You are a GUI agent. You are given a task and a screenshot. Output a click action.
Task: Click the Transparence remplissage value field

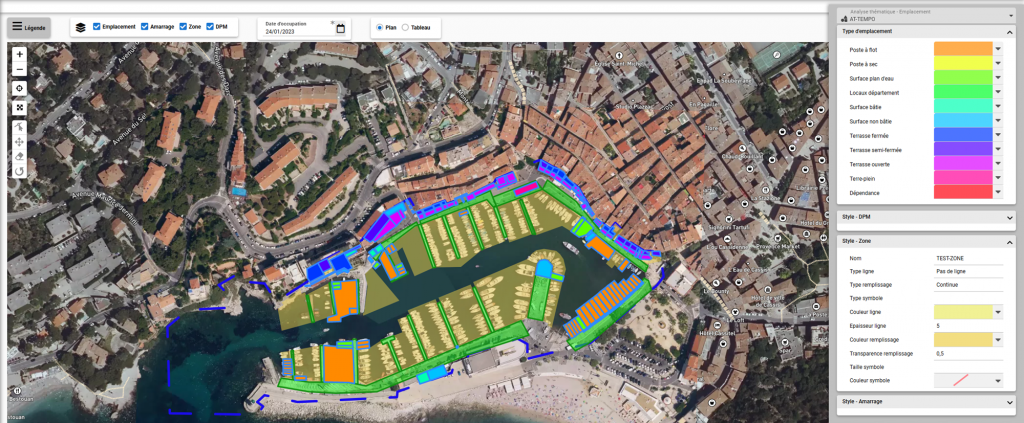[x=968, y=353]
